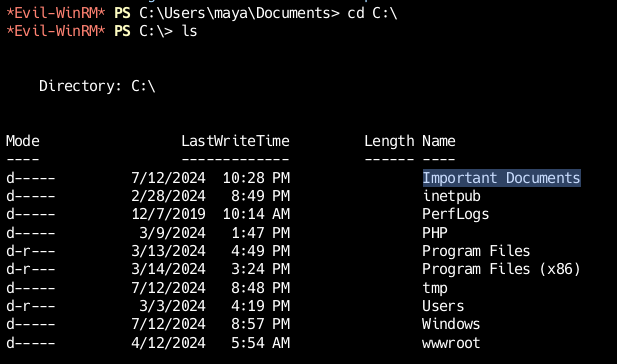Click the Length column header

[x=389, y=141]
